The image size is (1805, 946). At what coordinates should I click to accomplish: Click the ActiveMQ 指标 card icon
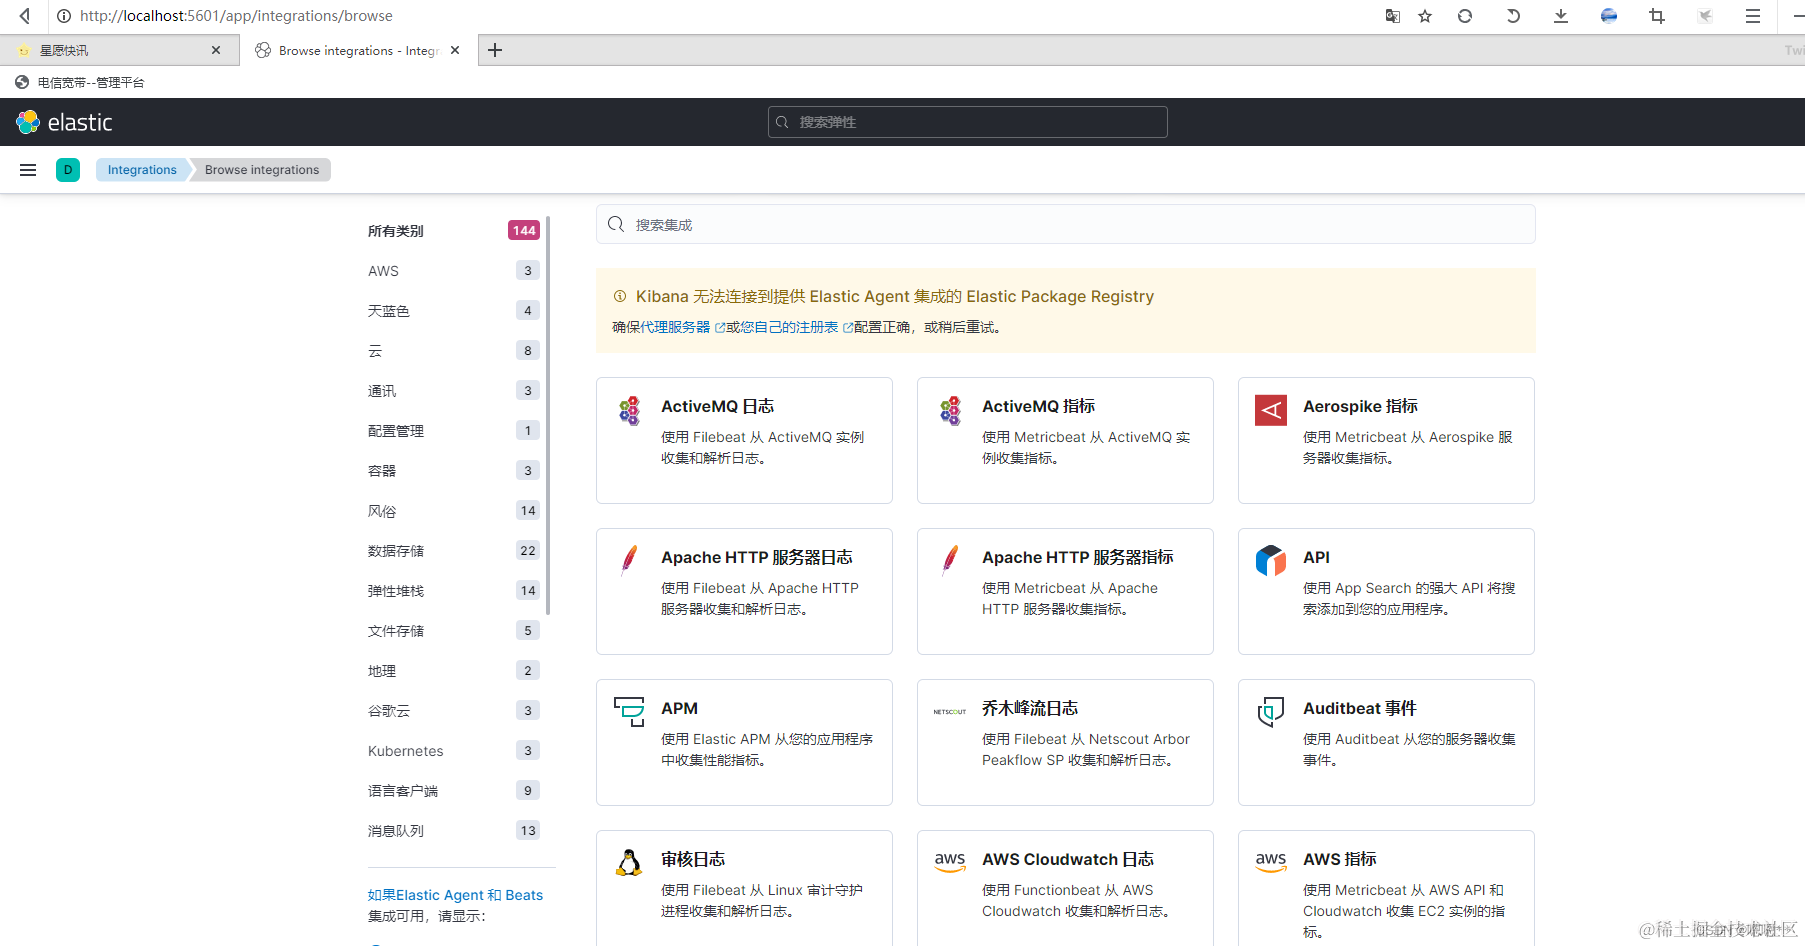(950, 410)
